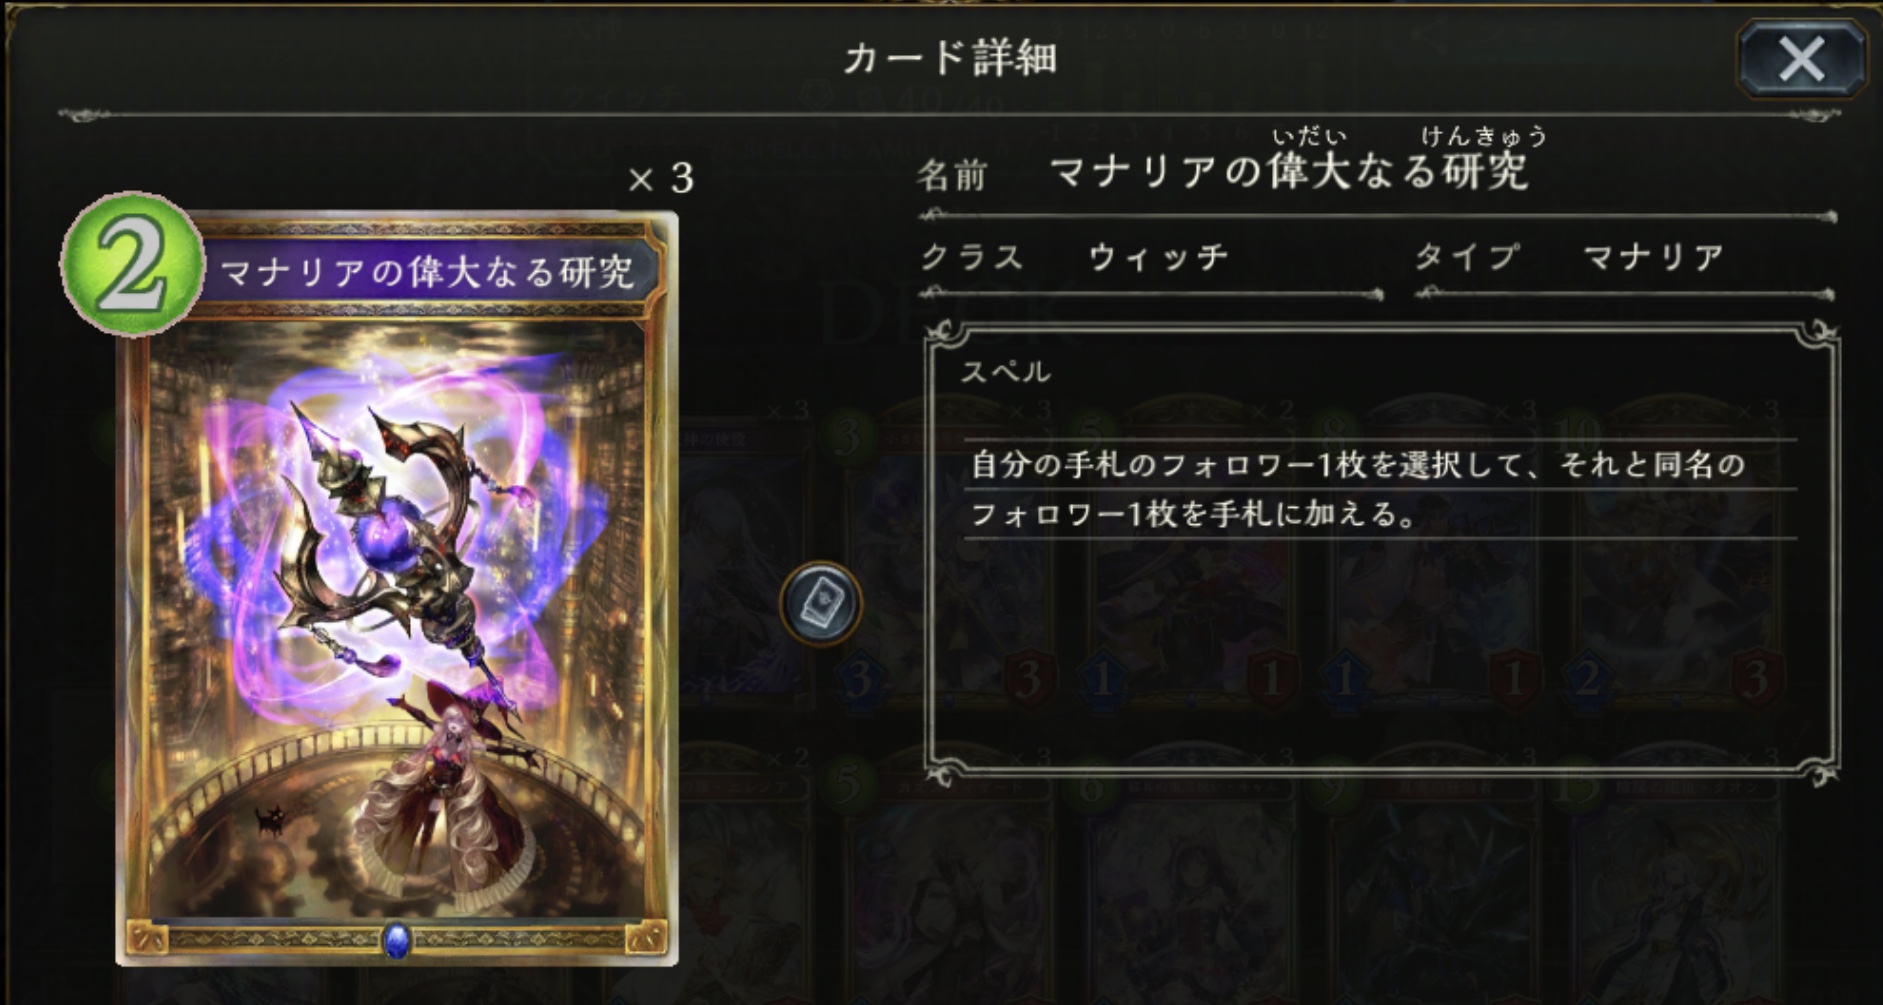
Task: Click the カード詳細 header title
Action: pyautogui.click(x=949, y=58)
